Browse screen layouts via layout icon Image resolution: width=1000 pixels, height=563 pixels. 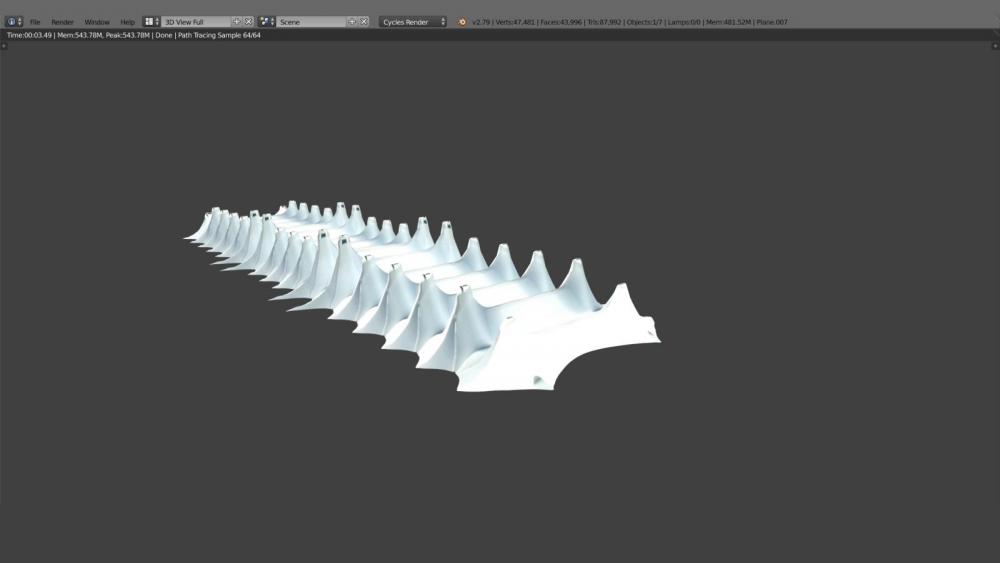click(x=151, y=21)
